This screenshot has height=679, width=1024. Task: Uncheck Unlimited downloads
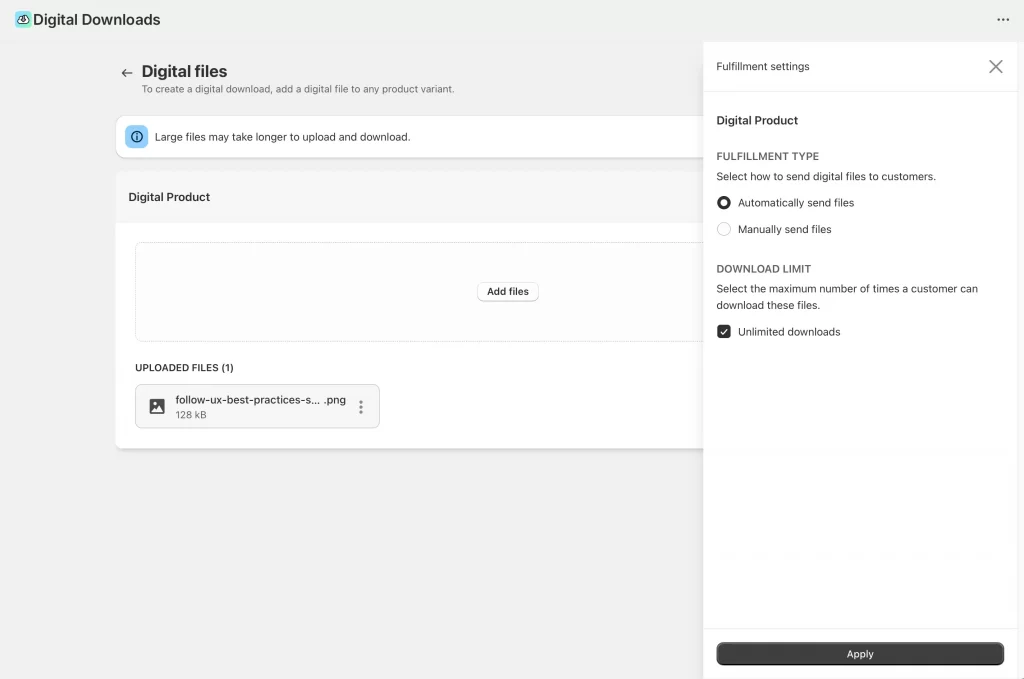click(x=723, y=331)
